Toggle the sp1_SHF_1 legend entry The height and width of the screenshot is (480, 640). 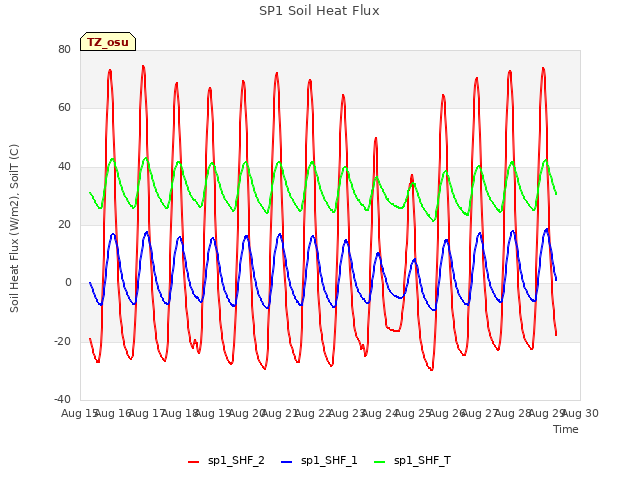pos(319,461)
